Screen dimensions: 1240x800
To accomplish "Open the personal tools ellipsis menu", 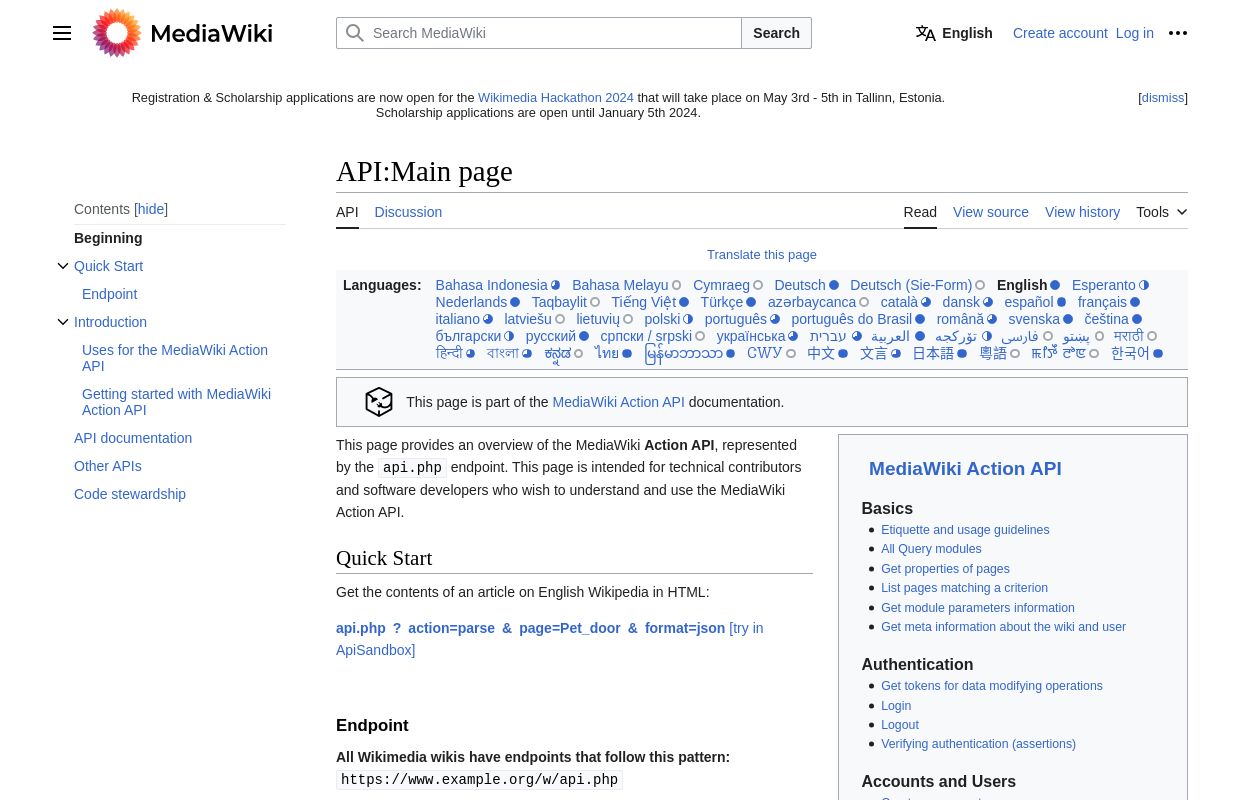I will click(1178, 33).
